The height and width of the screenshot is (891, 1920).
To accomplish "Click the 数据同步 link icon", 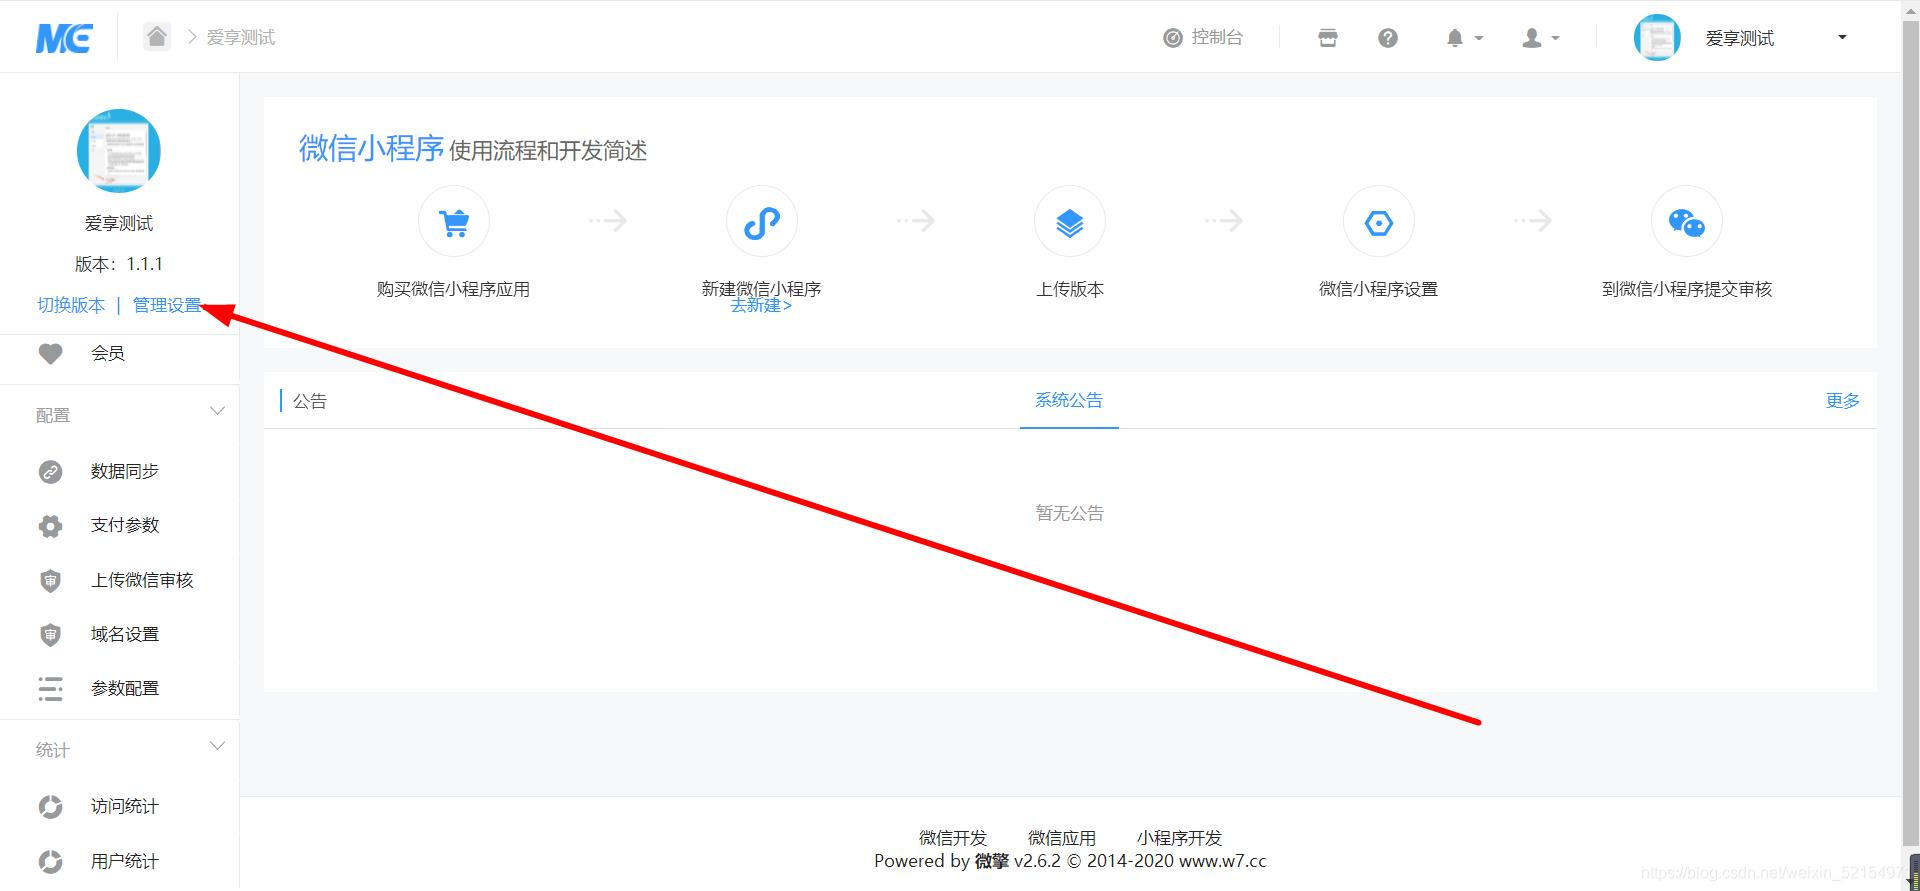I will pyautogui.click(x=50, y=471).
